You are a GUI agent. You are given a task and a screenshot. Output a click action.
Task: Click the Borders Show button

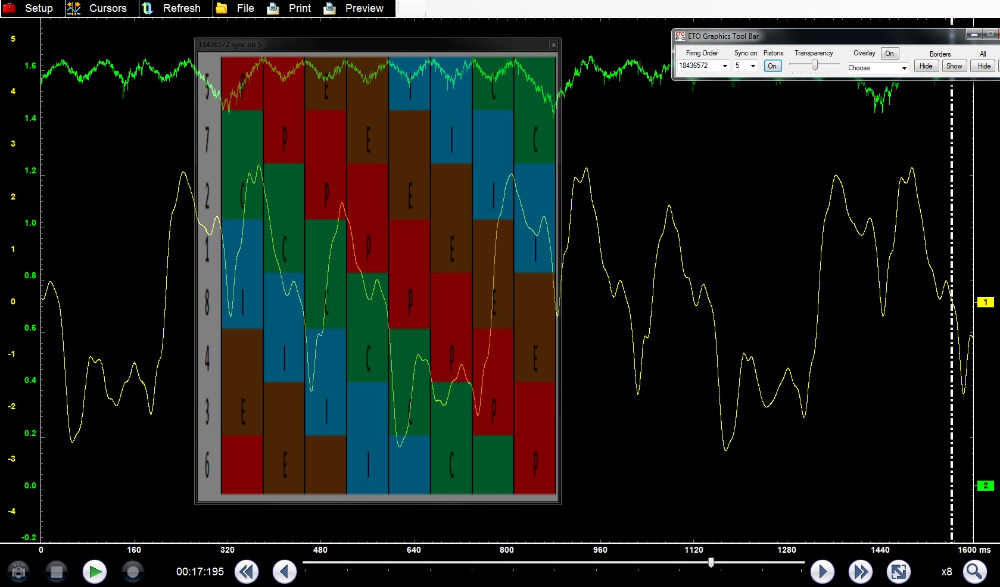(954, 66)
